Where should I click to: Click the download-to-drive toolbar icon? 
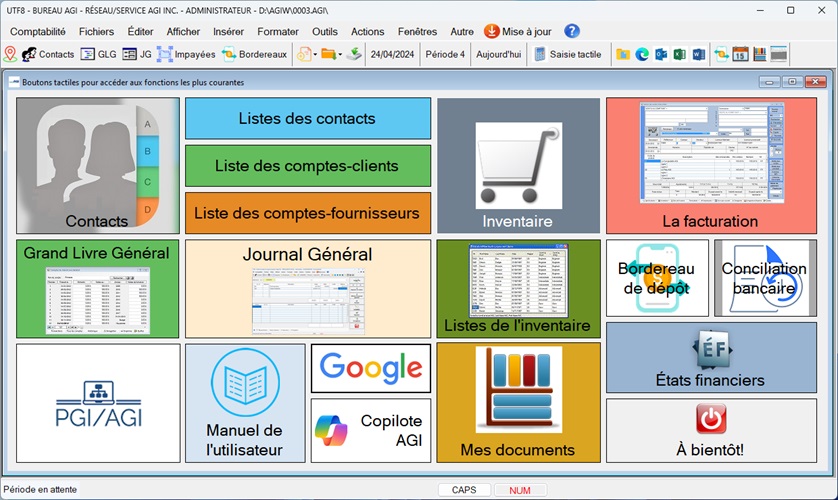(x=353, y=54)
